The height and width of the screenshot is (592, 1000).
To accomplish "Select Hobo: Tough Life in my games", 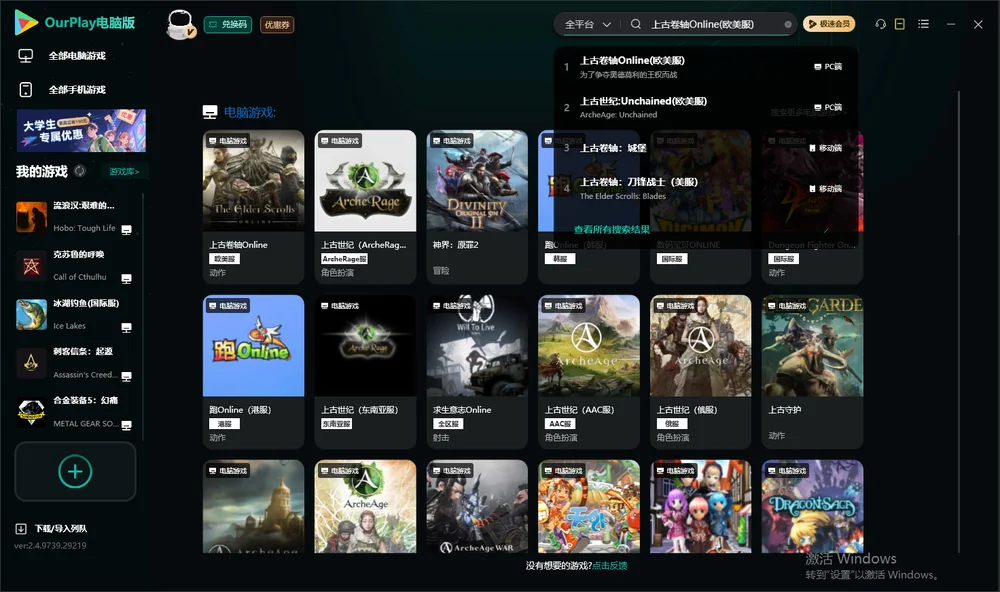I will tap(75, 217).
